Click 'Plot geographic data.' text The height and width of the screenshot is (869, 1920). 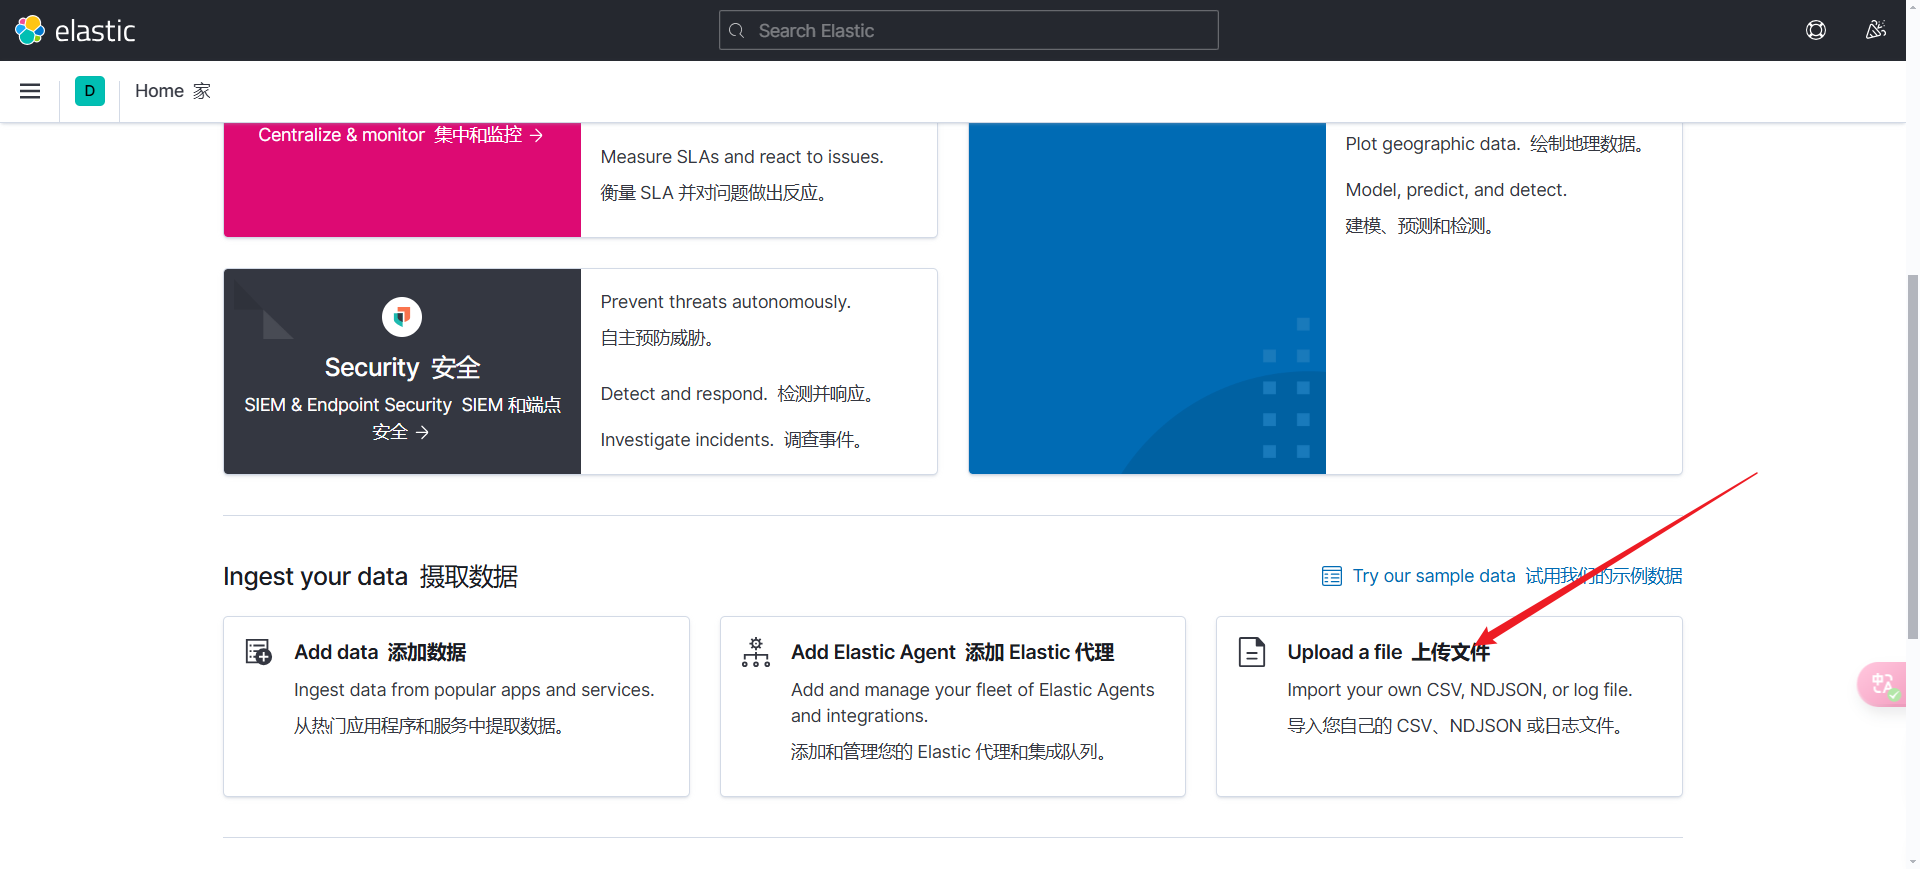point(1433,144)
